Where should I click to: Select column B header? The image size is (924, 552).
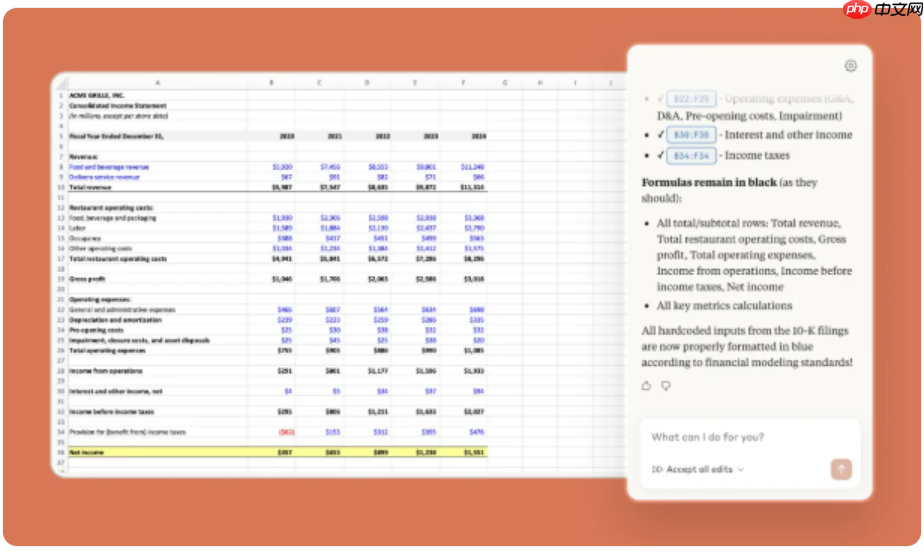pos(271,82)
